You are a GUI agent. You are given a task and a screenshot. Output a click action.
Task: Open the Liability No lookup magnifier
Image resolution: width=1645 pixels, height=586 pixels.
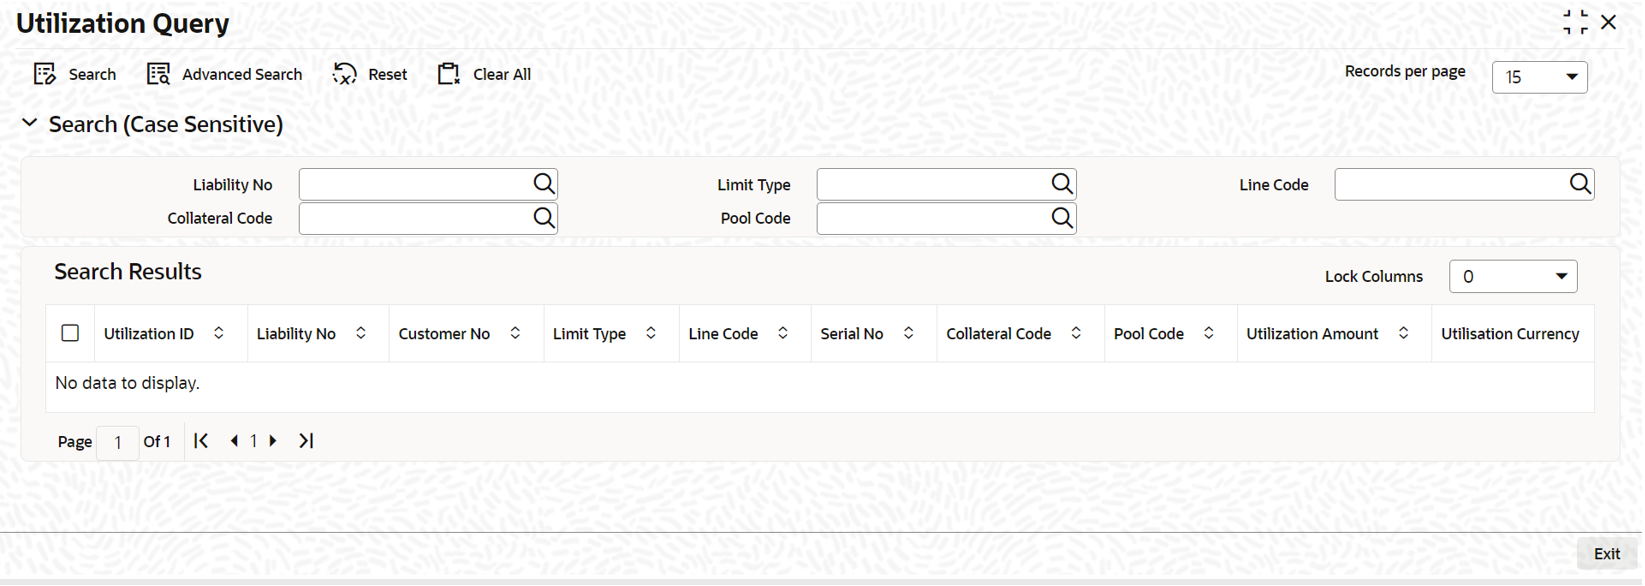[544, 183]
